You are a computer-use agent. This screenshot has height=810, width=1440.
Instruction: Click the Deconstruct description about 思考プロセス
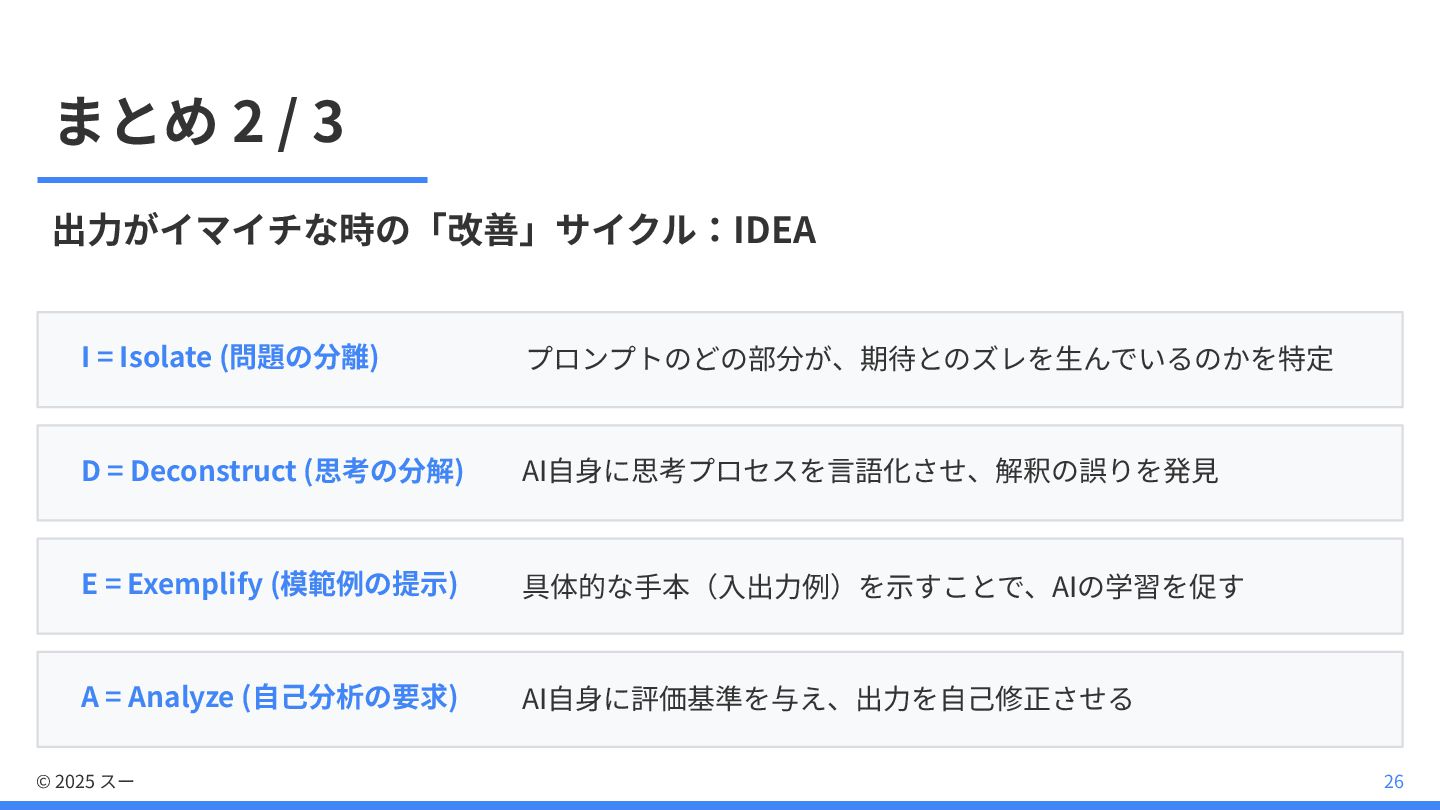(x=870, y=471)
